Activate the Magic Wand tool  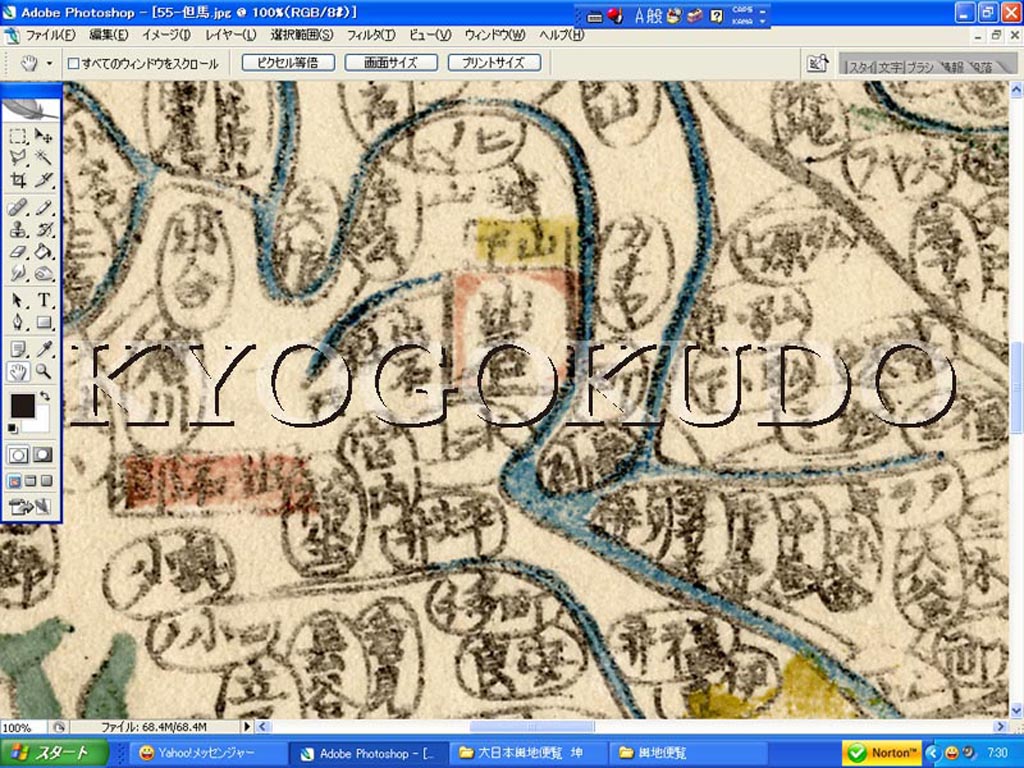(x=43, y=157)
